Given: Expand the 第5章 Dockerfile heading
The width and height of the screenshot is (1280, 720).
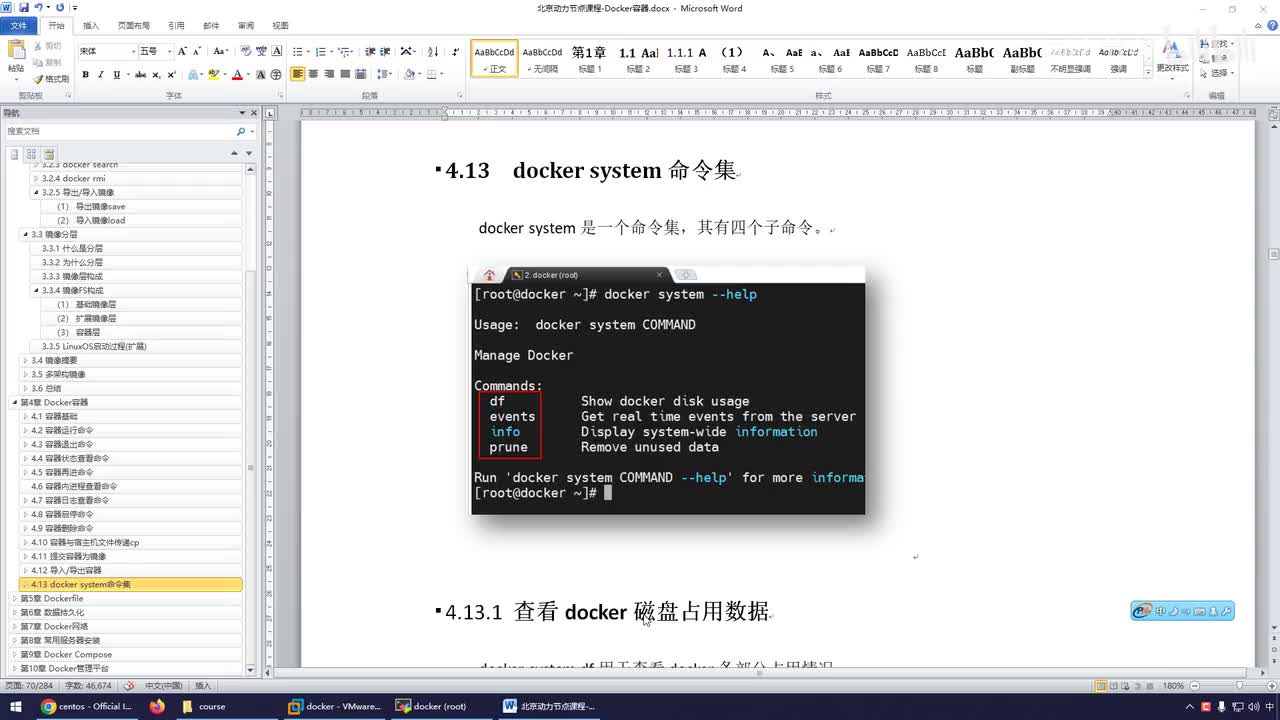Looking at the screenshot, I should (x=15, y=598).
